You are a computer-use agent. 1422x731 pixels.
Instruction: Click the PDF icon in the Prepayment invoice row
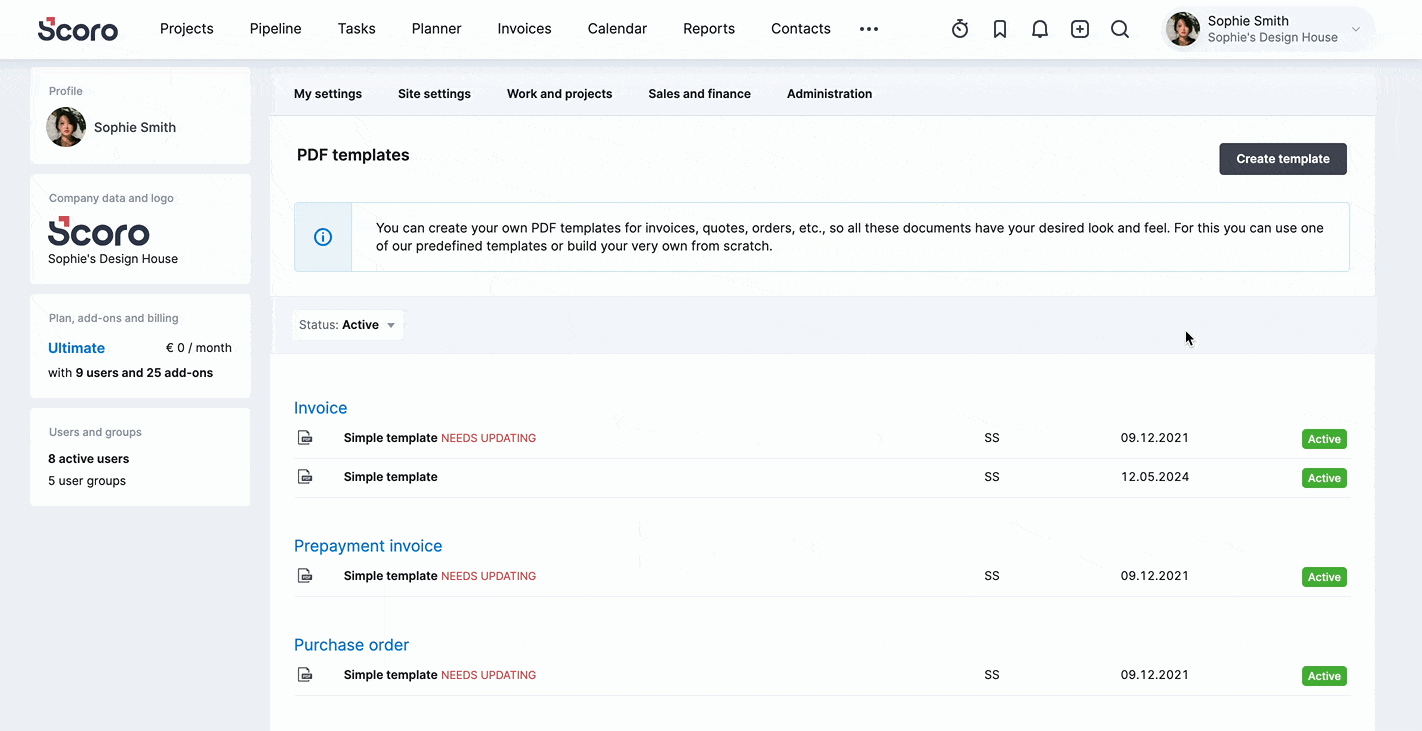point(305,576)
